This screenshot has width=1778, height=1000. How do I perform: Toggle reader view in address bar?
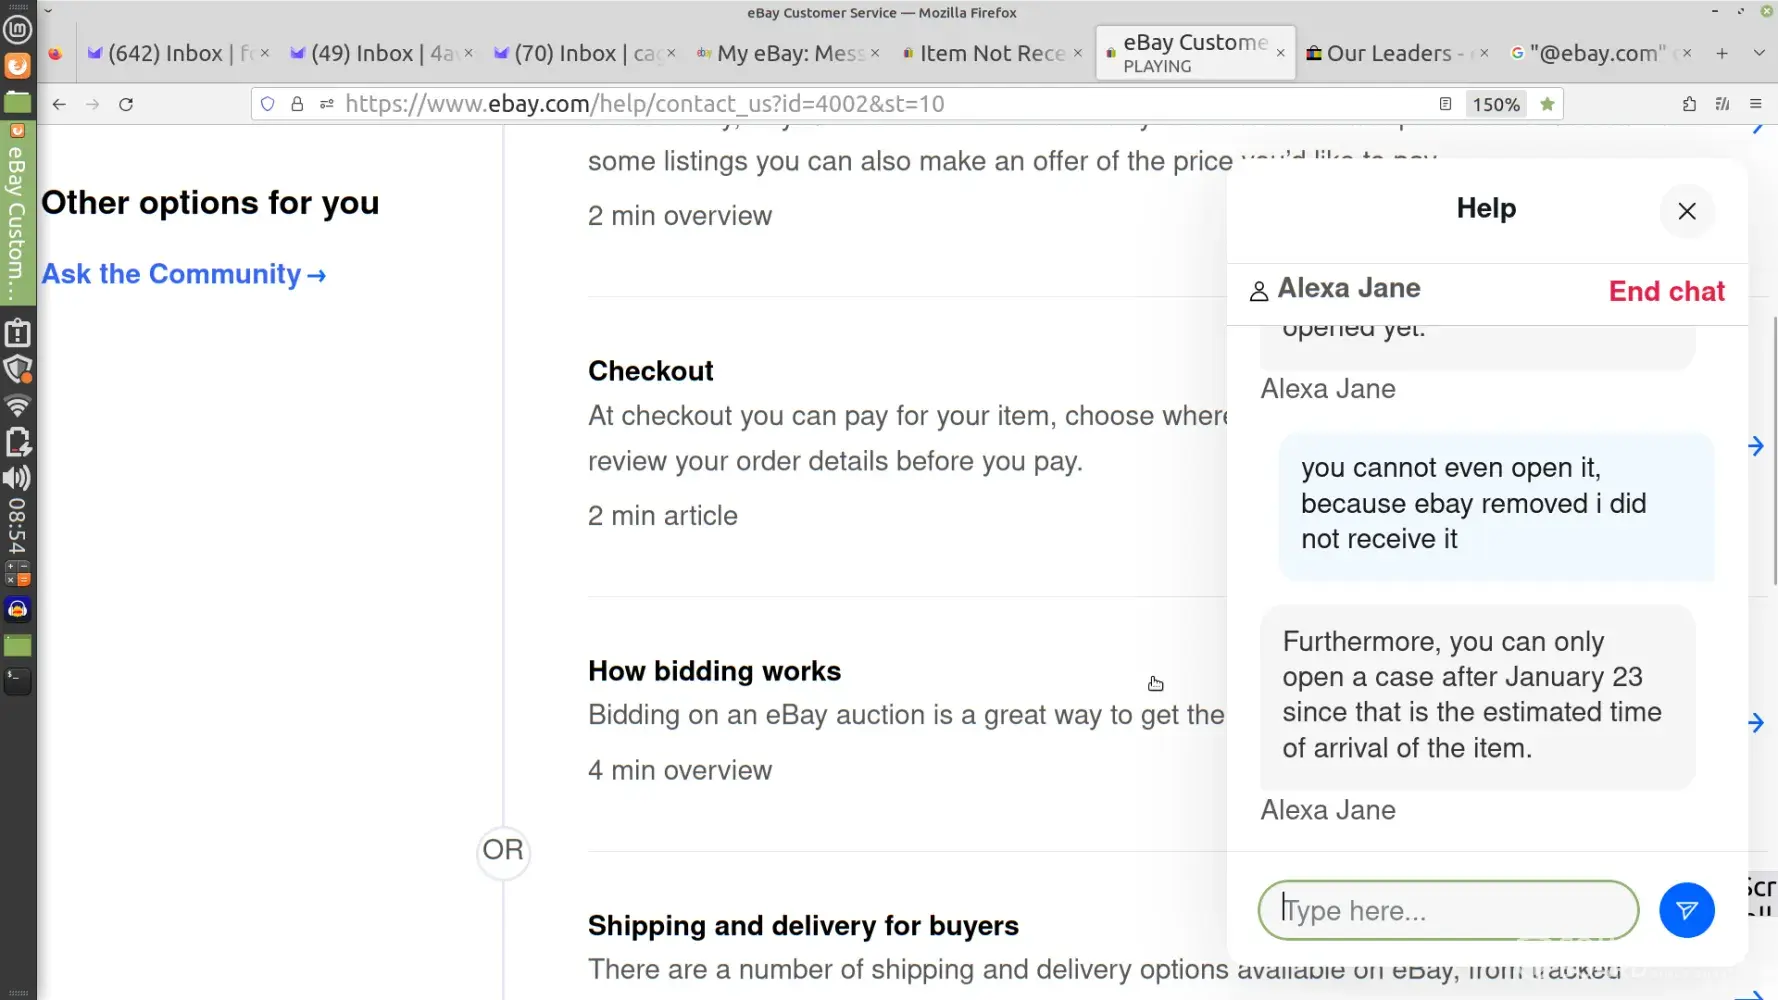[x=1445, y=104]
